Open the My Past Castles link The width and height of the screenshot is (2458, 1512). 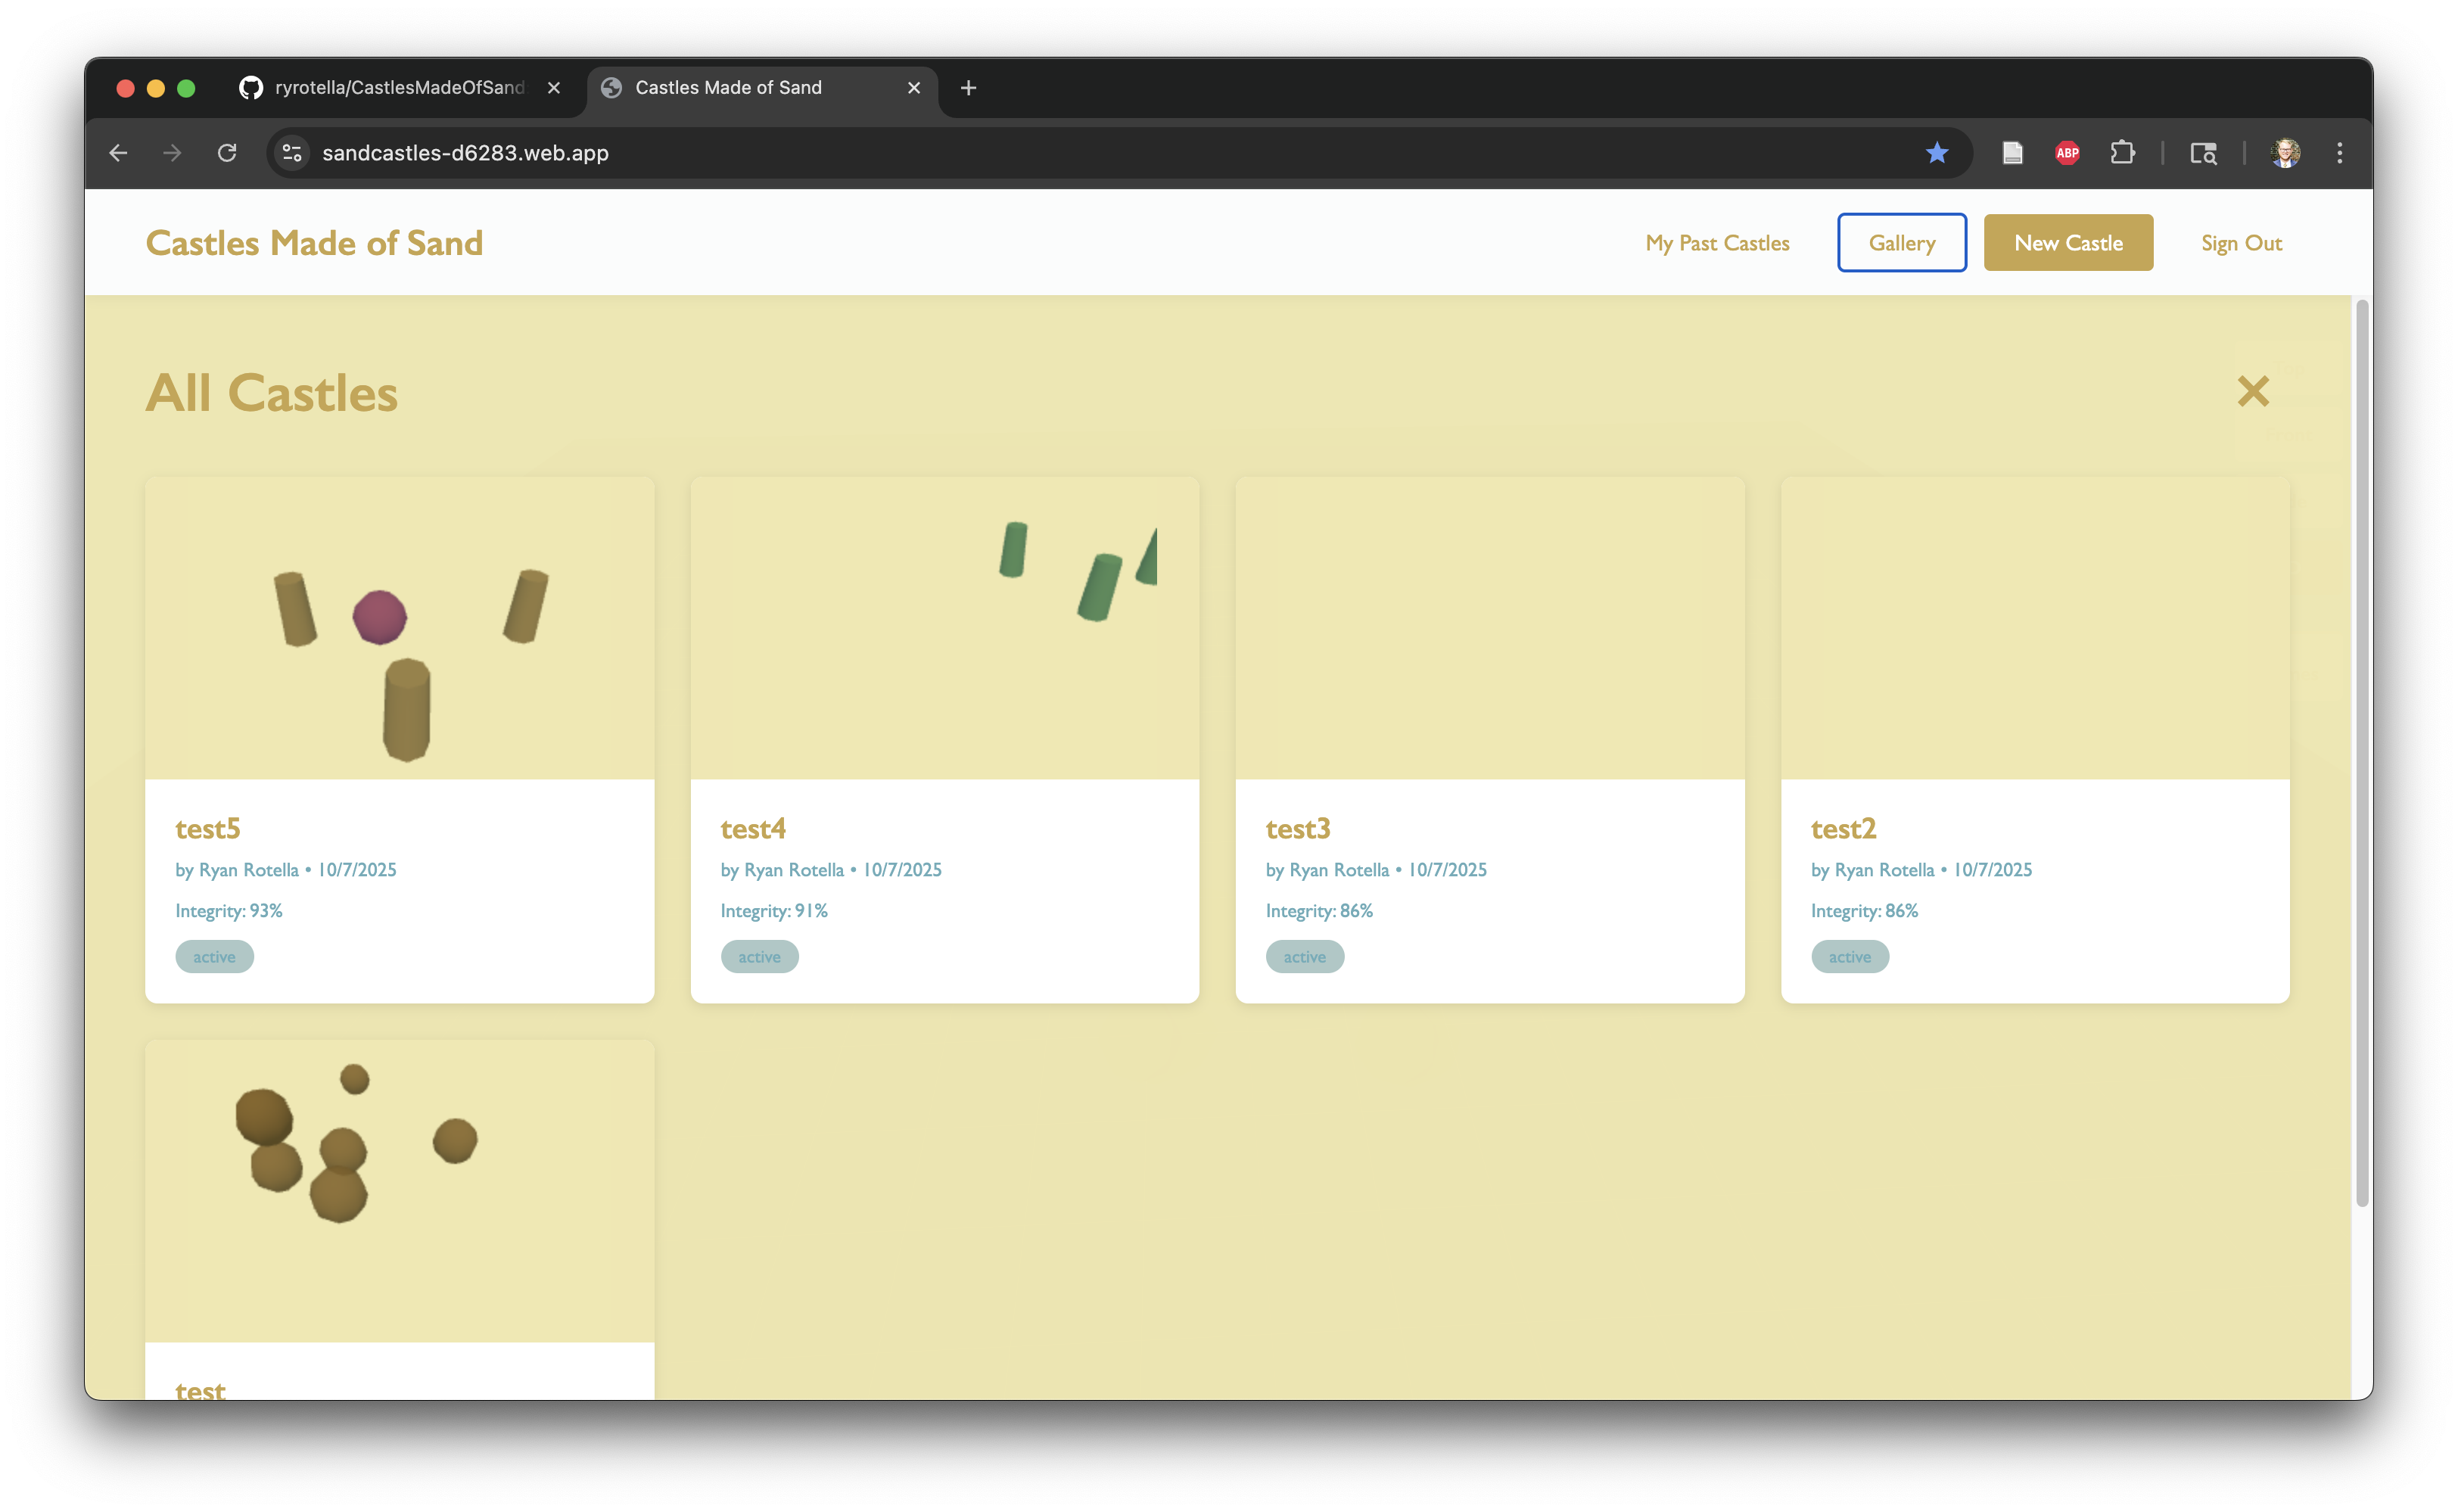tap(1717, 243)
